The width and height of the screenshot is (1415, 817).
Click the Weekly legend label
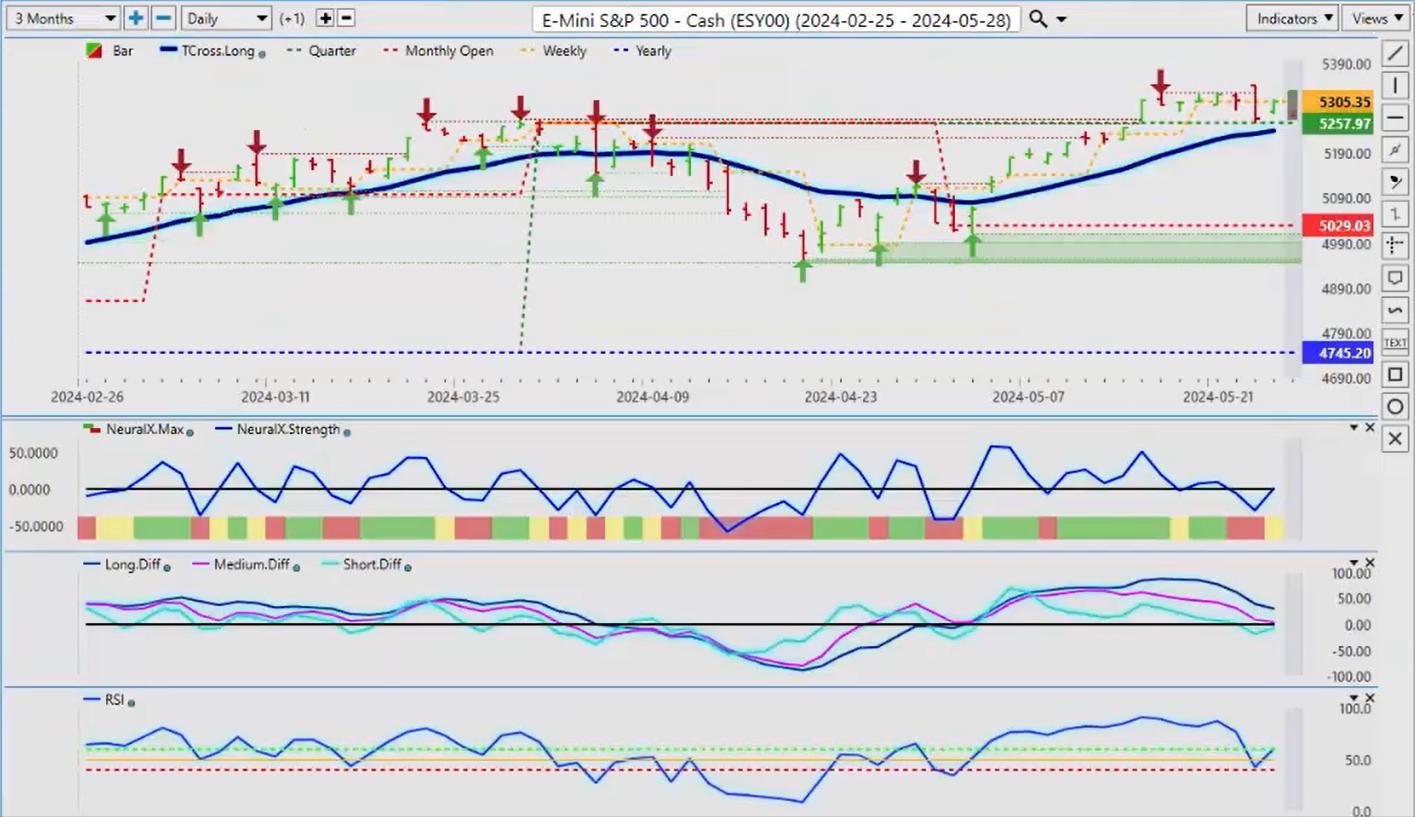coord(566,51)
